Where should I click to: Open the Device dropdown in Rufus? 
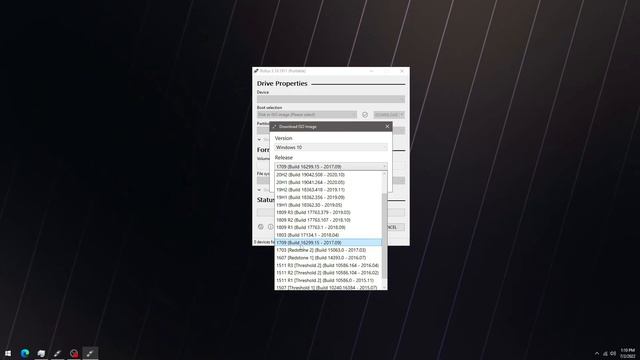[x=331, y=99]
